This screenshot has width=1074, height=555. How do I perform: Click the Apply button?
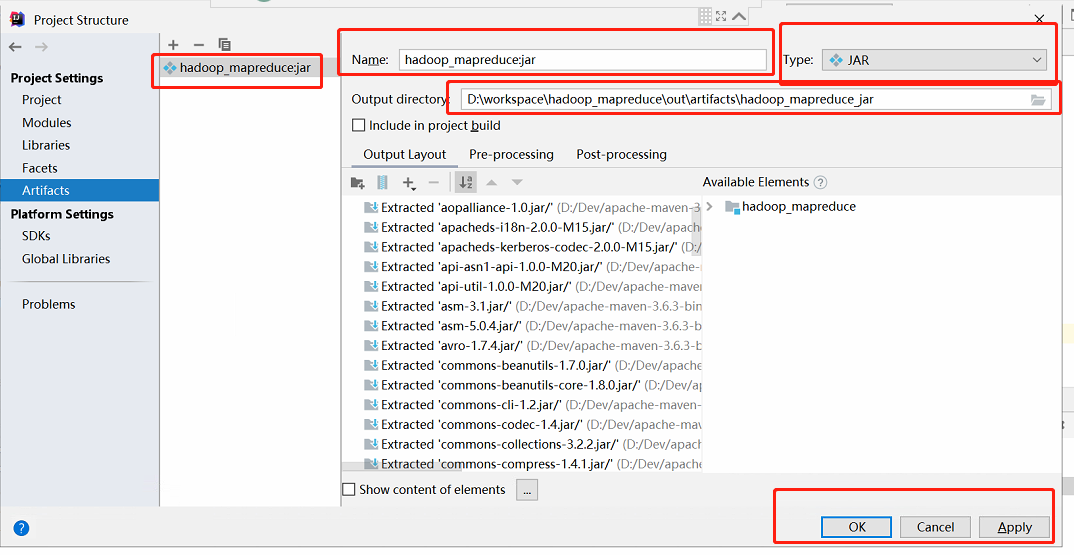[x=1014, y=527]
